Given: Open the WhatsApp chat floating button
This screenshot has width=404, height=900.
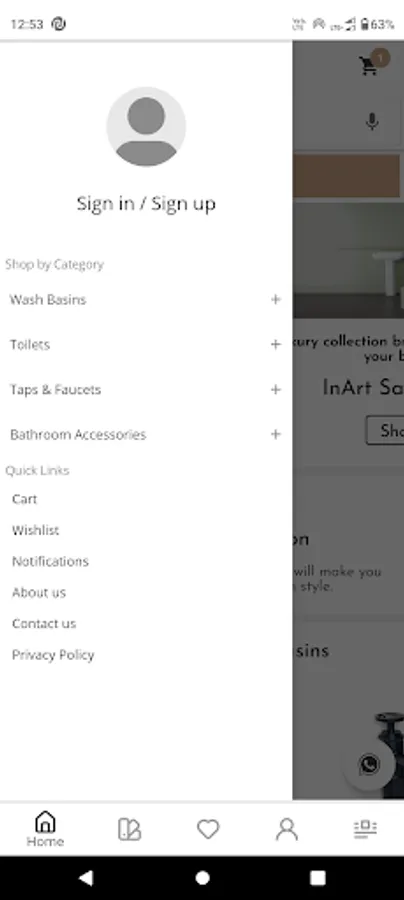Looking at the screenshot, I should click(x=369, y=764).
